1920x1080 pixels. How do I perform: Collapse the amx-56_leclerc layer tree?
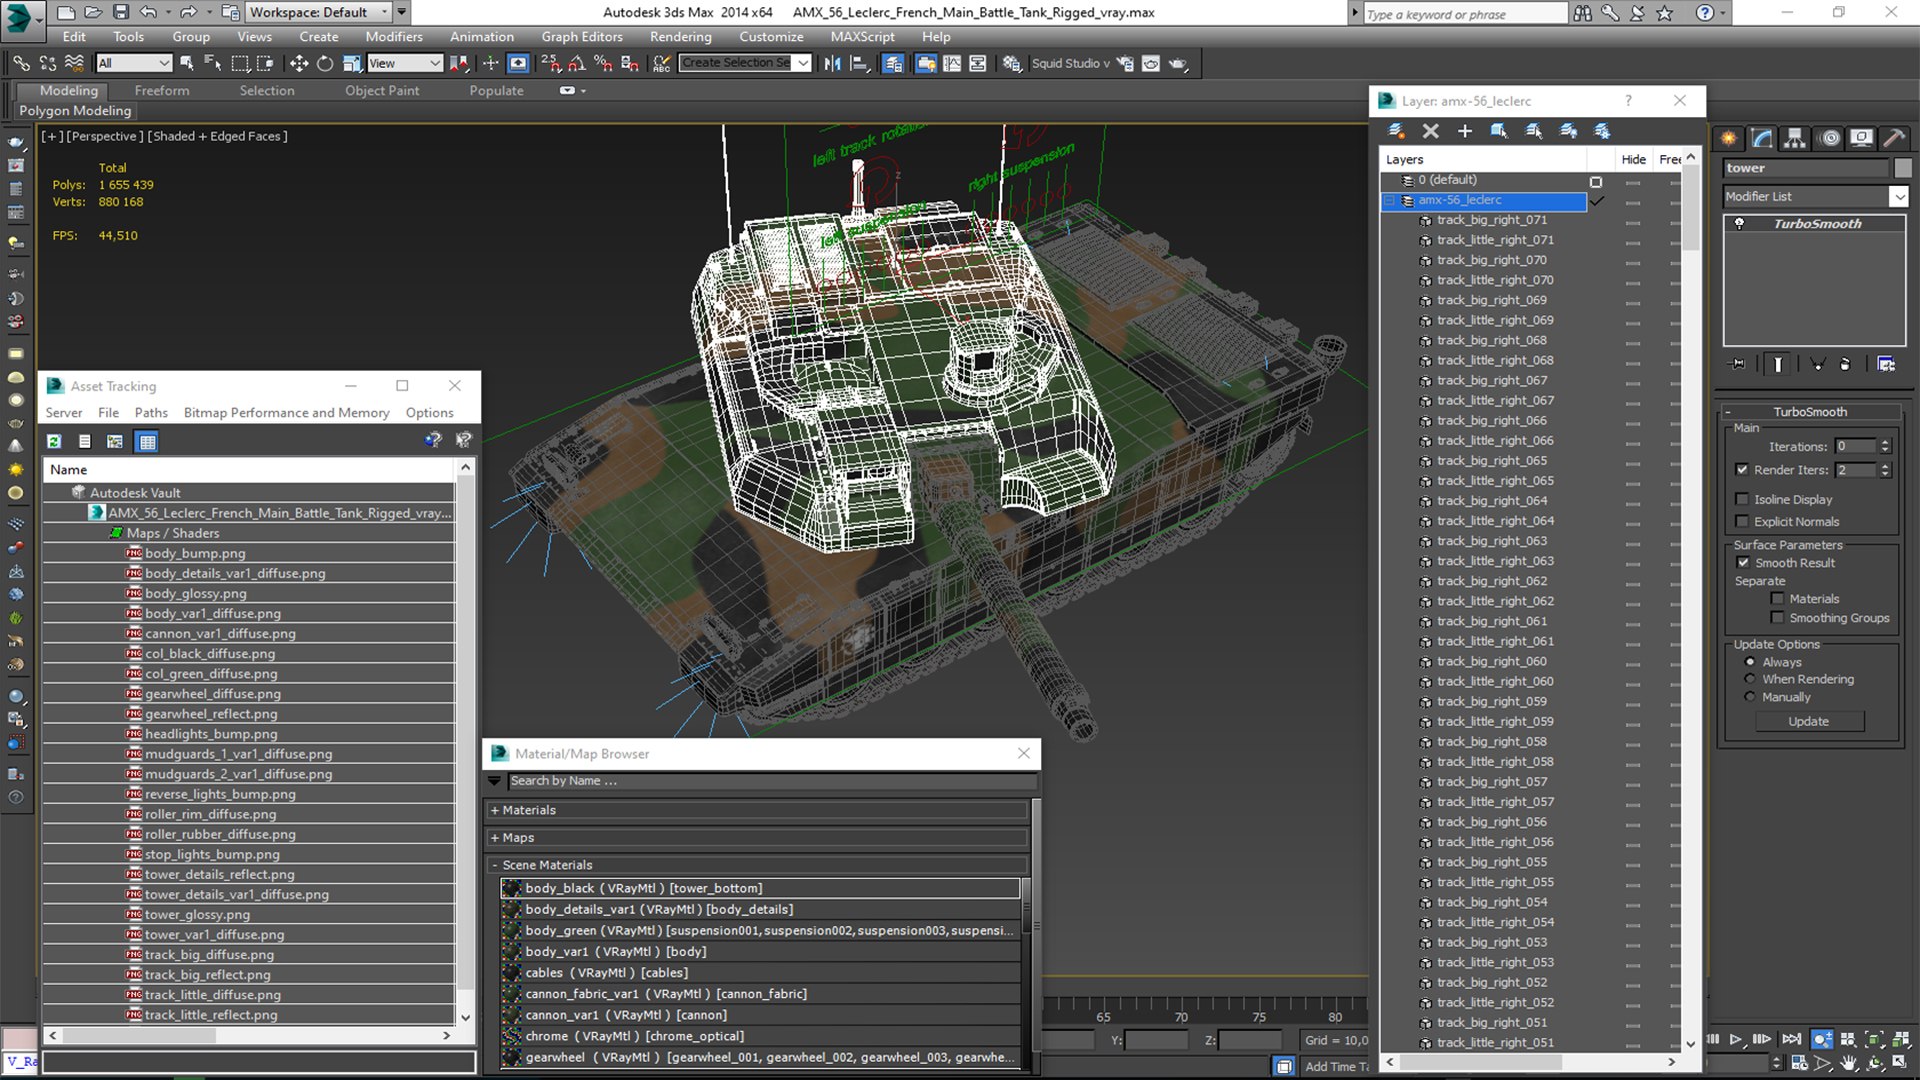(1389, 200)
